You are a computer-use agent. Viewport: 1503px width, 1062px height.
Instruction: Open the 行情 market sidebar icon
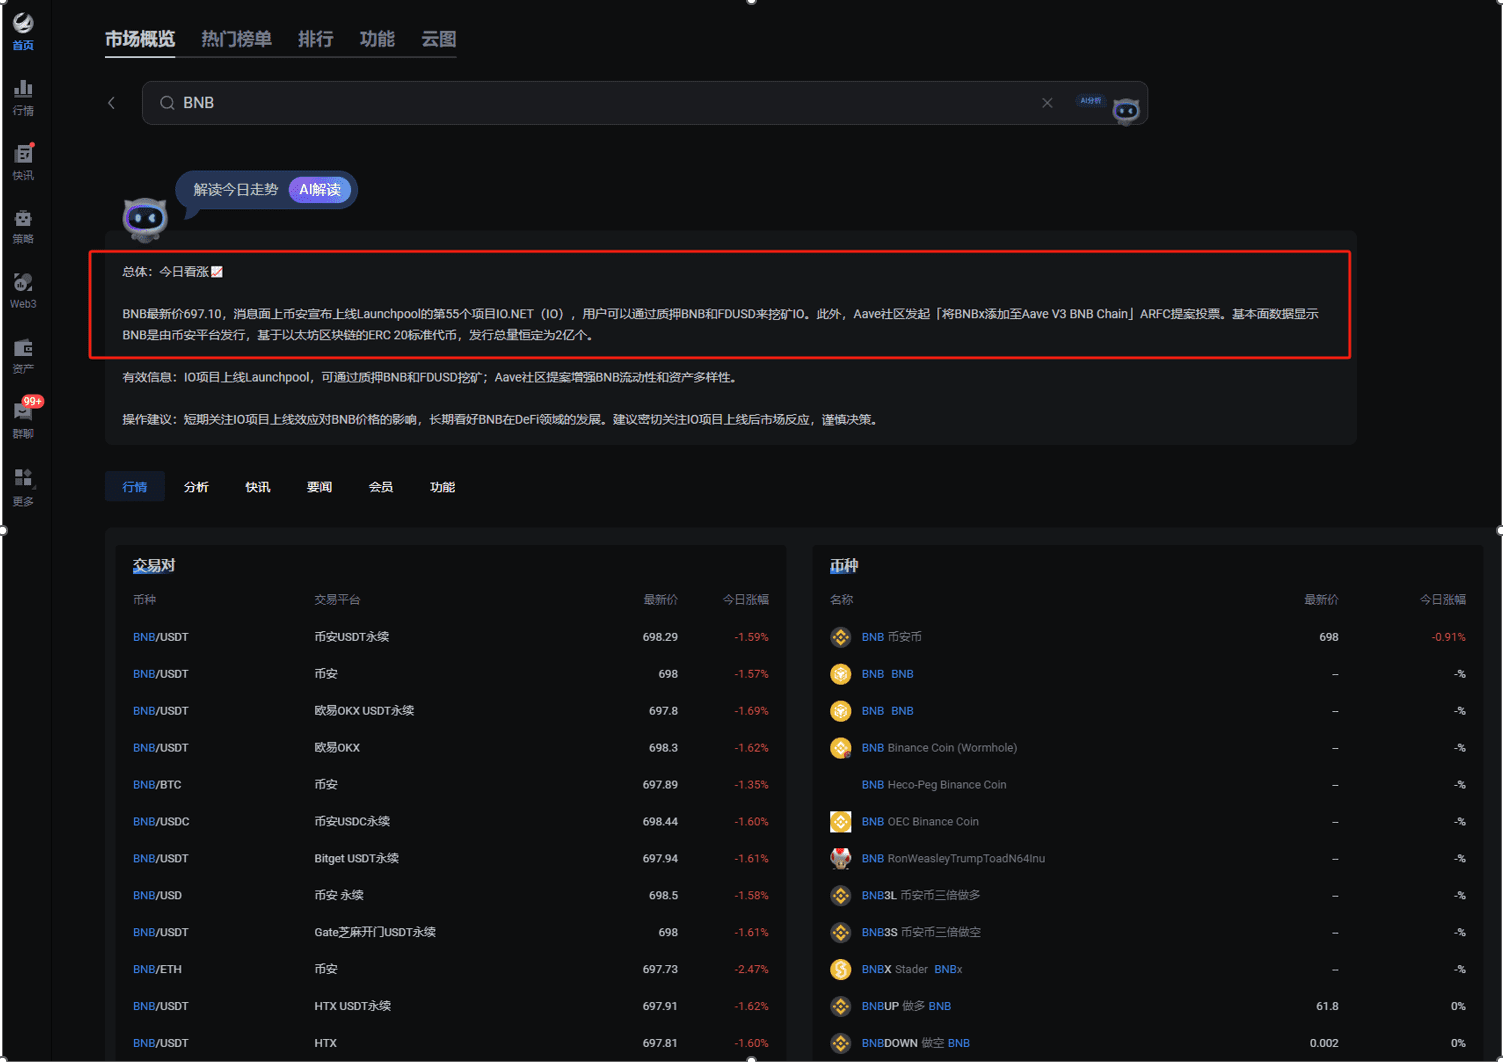point(23,97)
